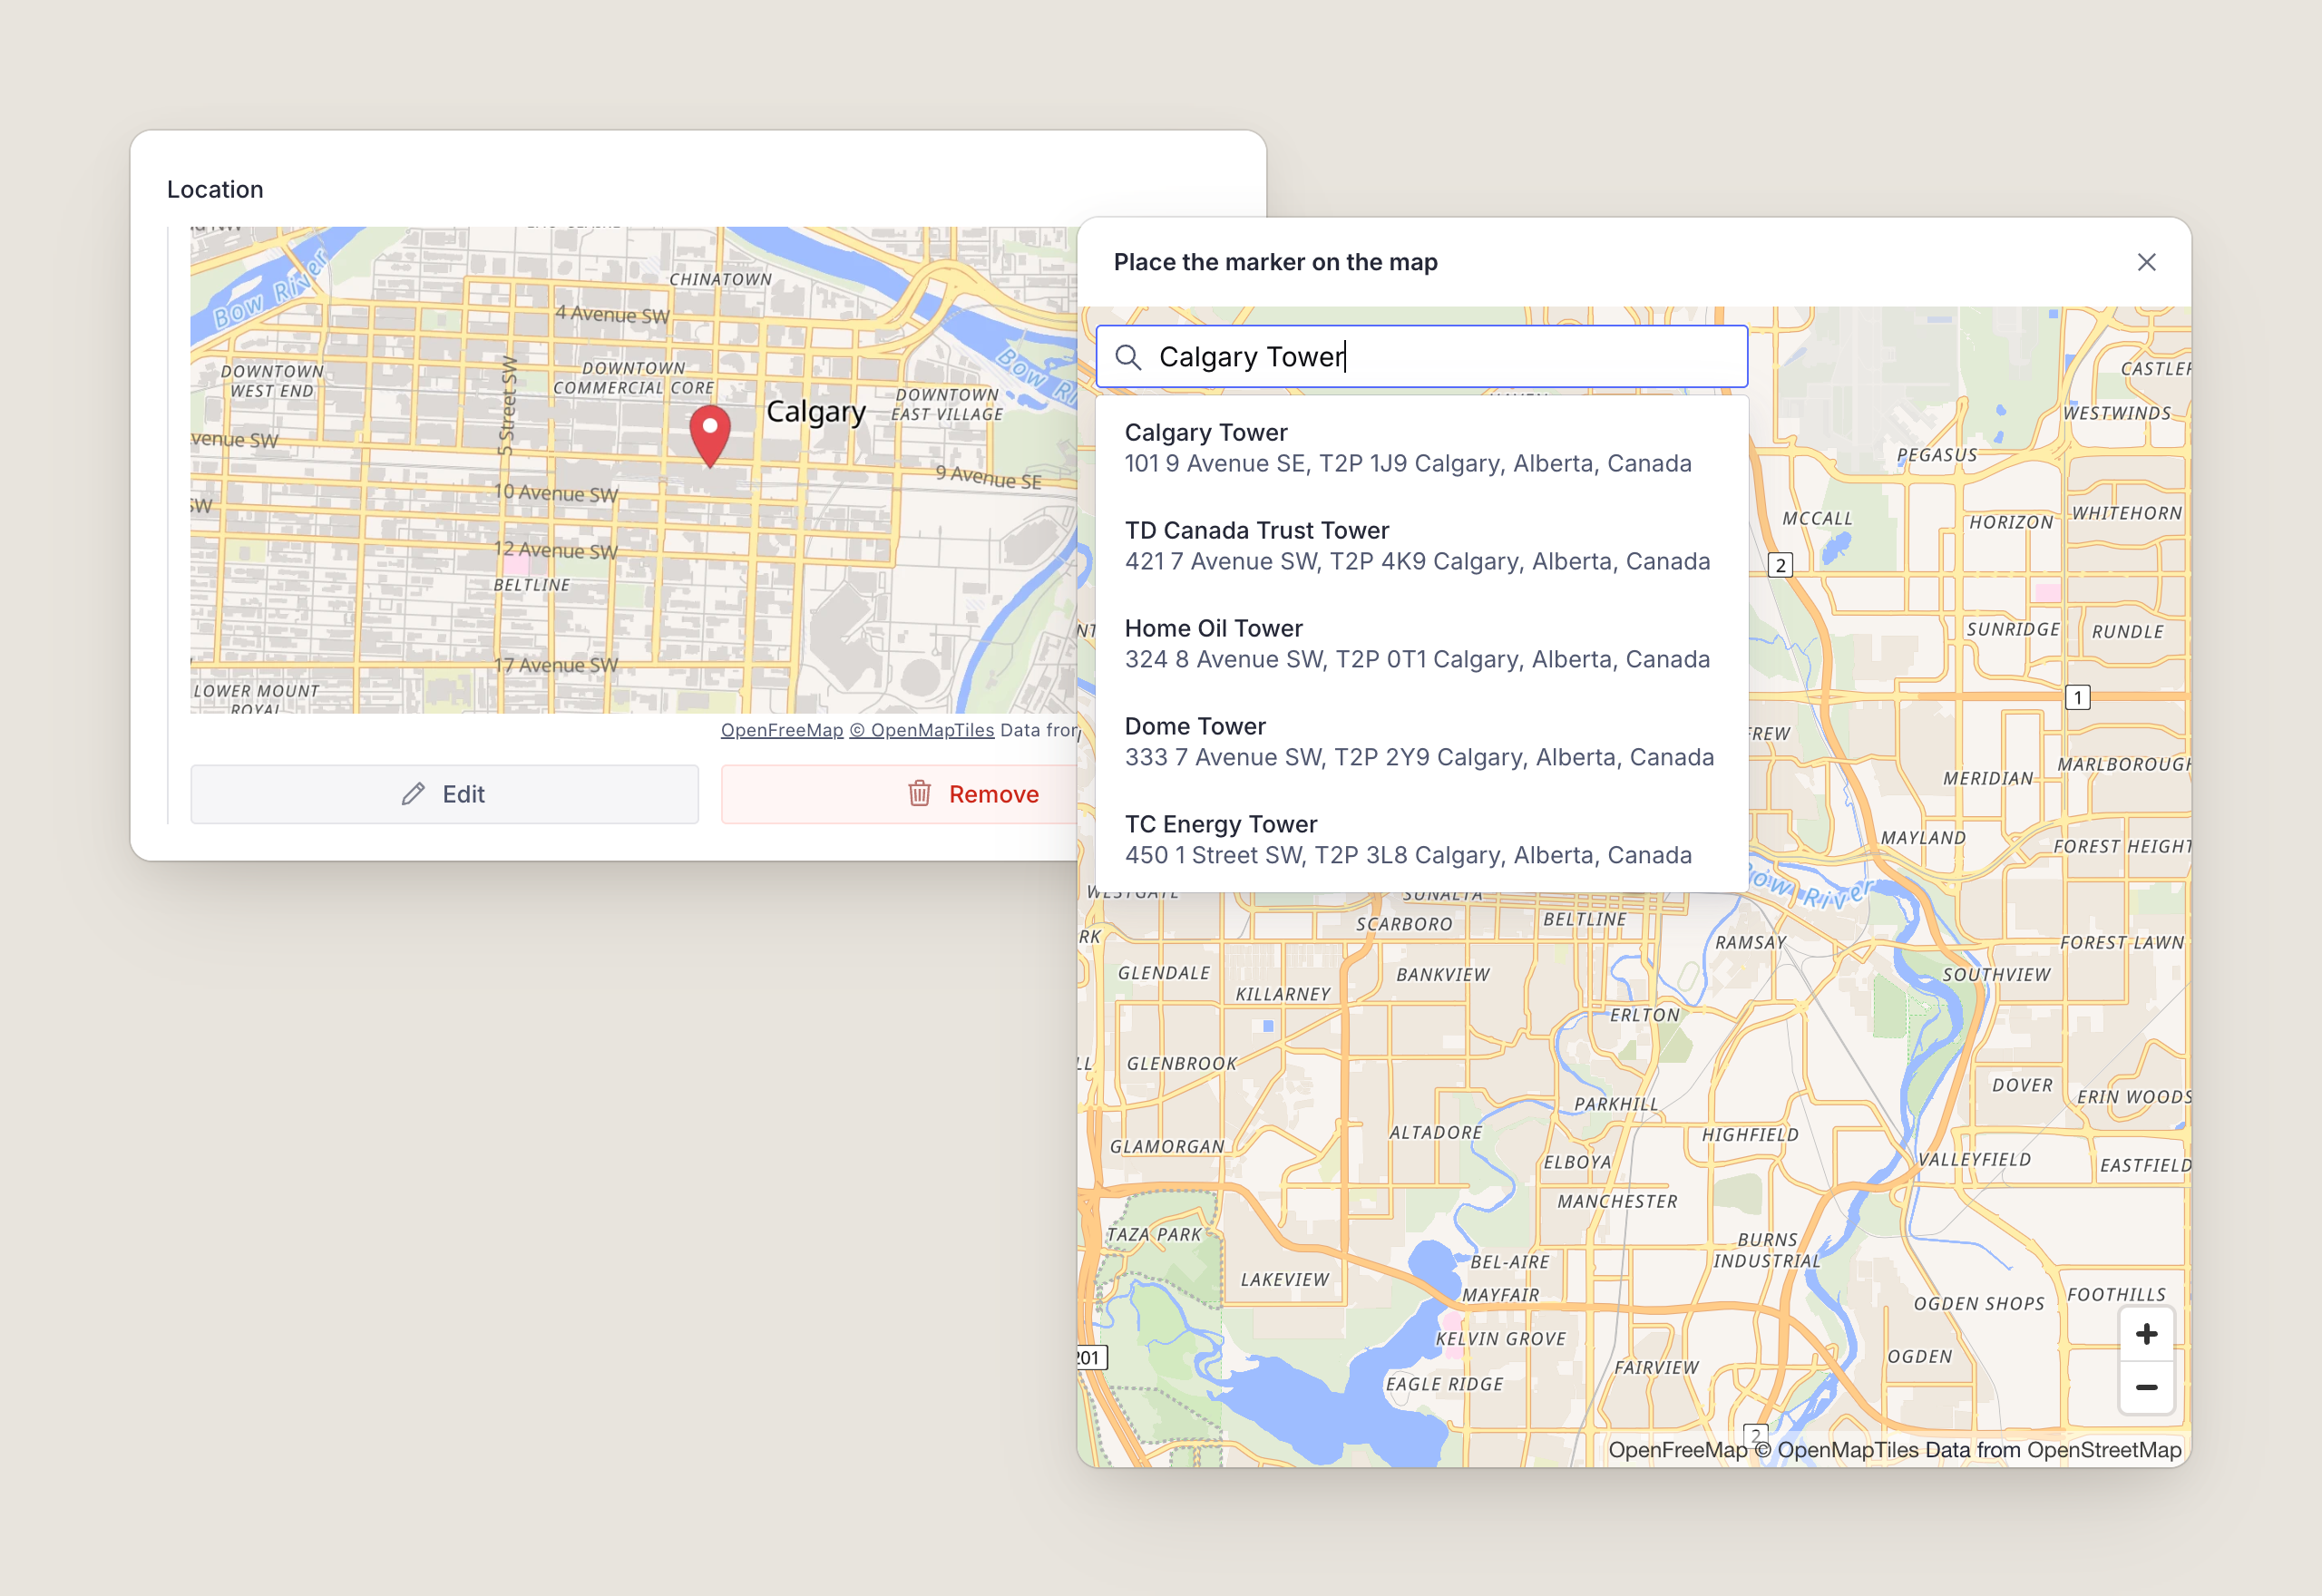
Task: Focus the Calgary Tower search field
Action: pyautogui.click(x=1422, y=357)
